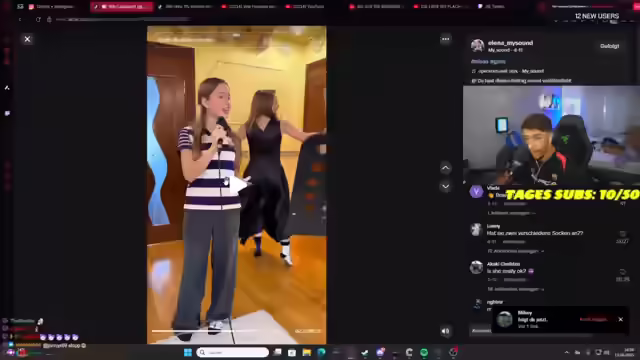
Task: Click the red follow-back link in notification
Action: pyautogui.click(x=594, y=319)
